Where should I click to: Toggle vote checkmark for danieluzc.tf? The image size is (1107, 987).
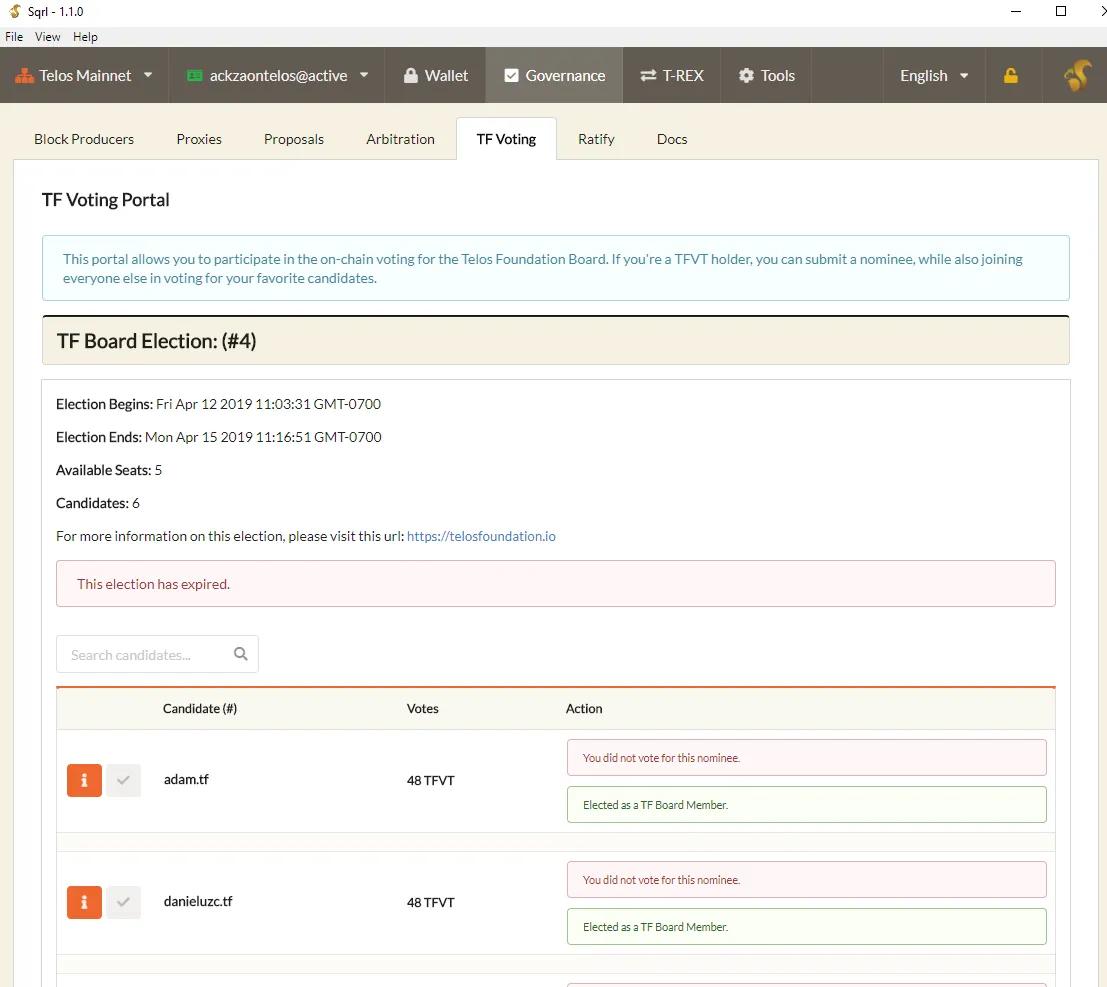(124, 902)
